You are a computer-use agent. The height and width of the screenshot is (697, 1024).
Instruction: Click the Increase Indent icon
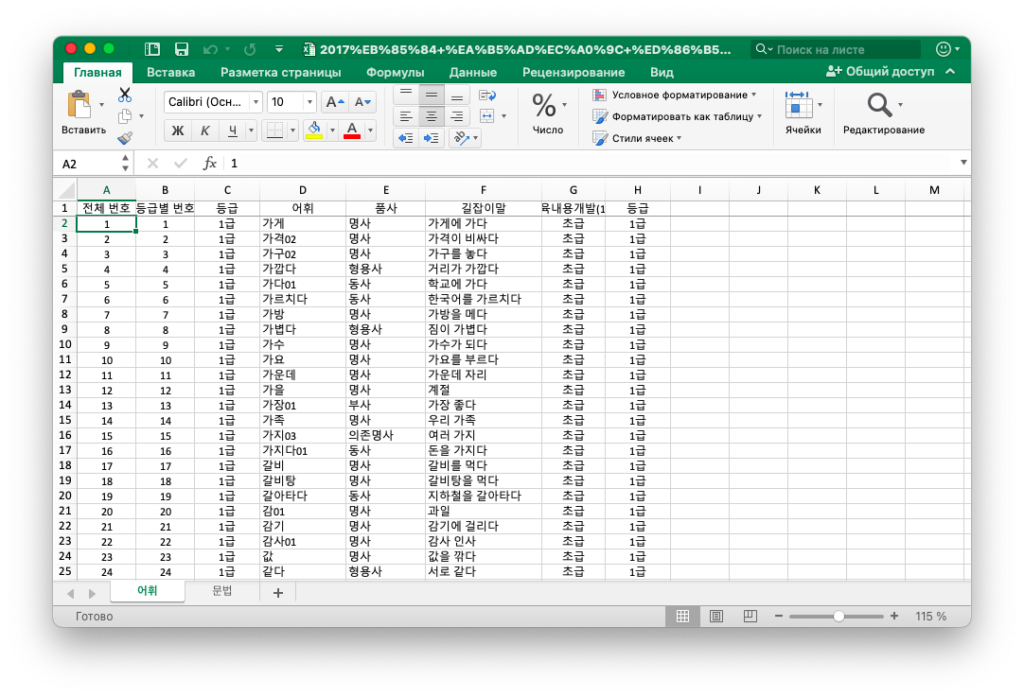point(433,138)
